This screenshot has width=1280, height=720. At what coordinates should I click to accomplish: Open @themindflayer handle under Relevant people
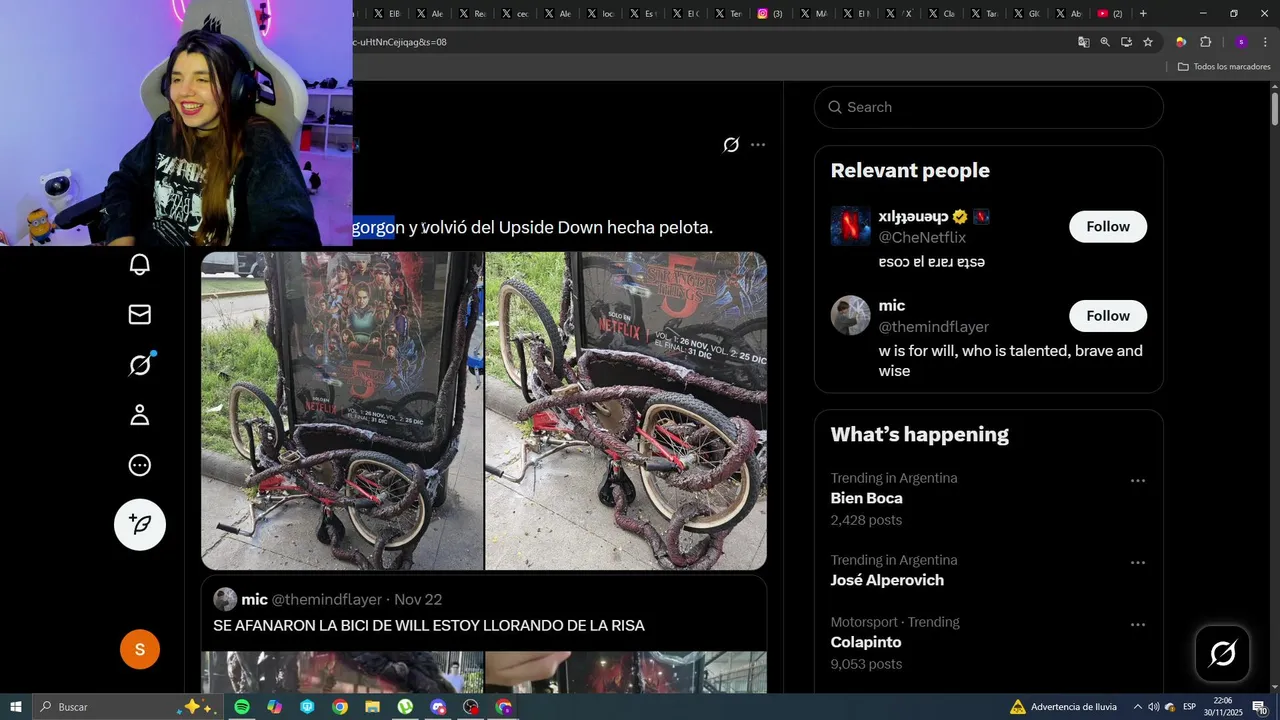pos(933,327)
